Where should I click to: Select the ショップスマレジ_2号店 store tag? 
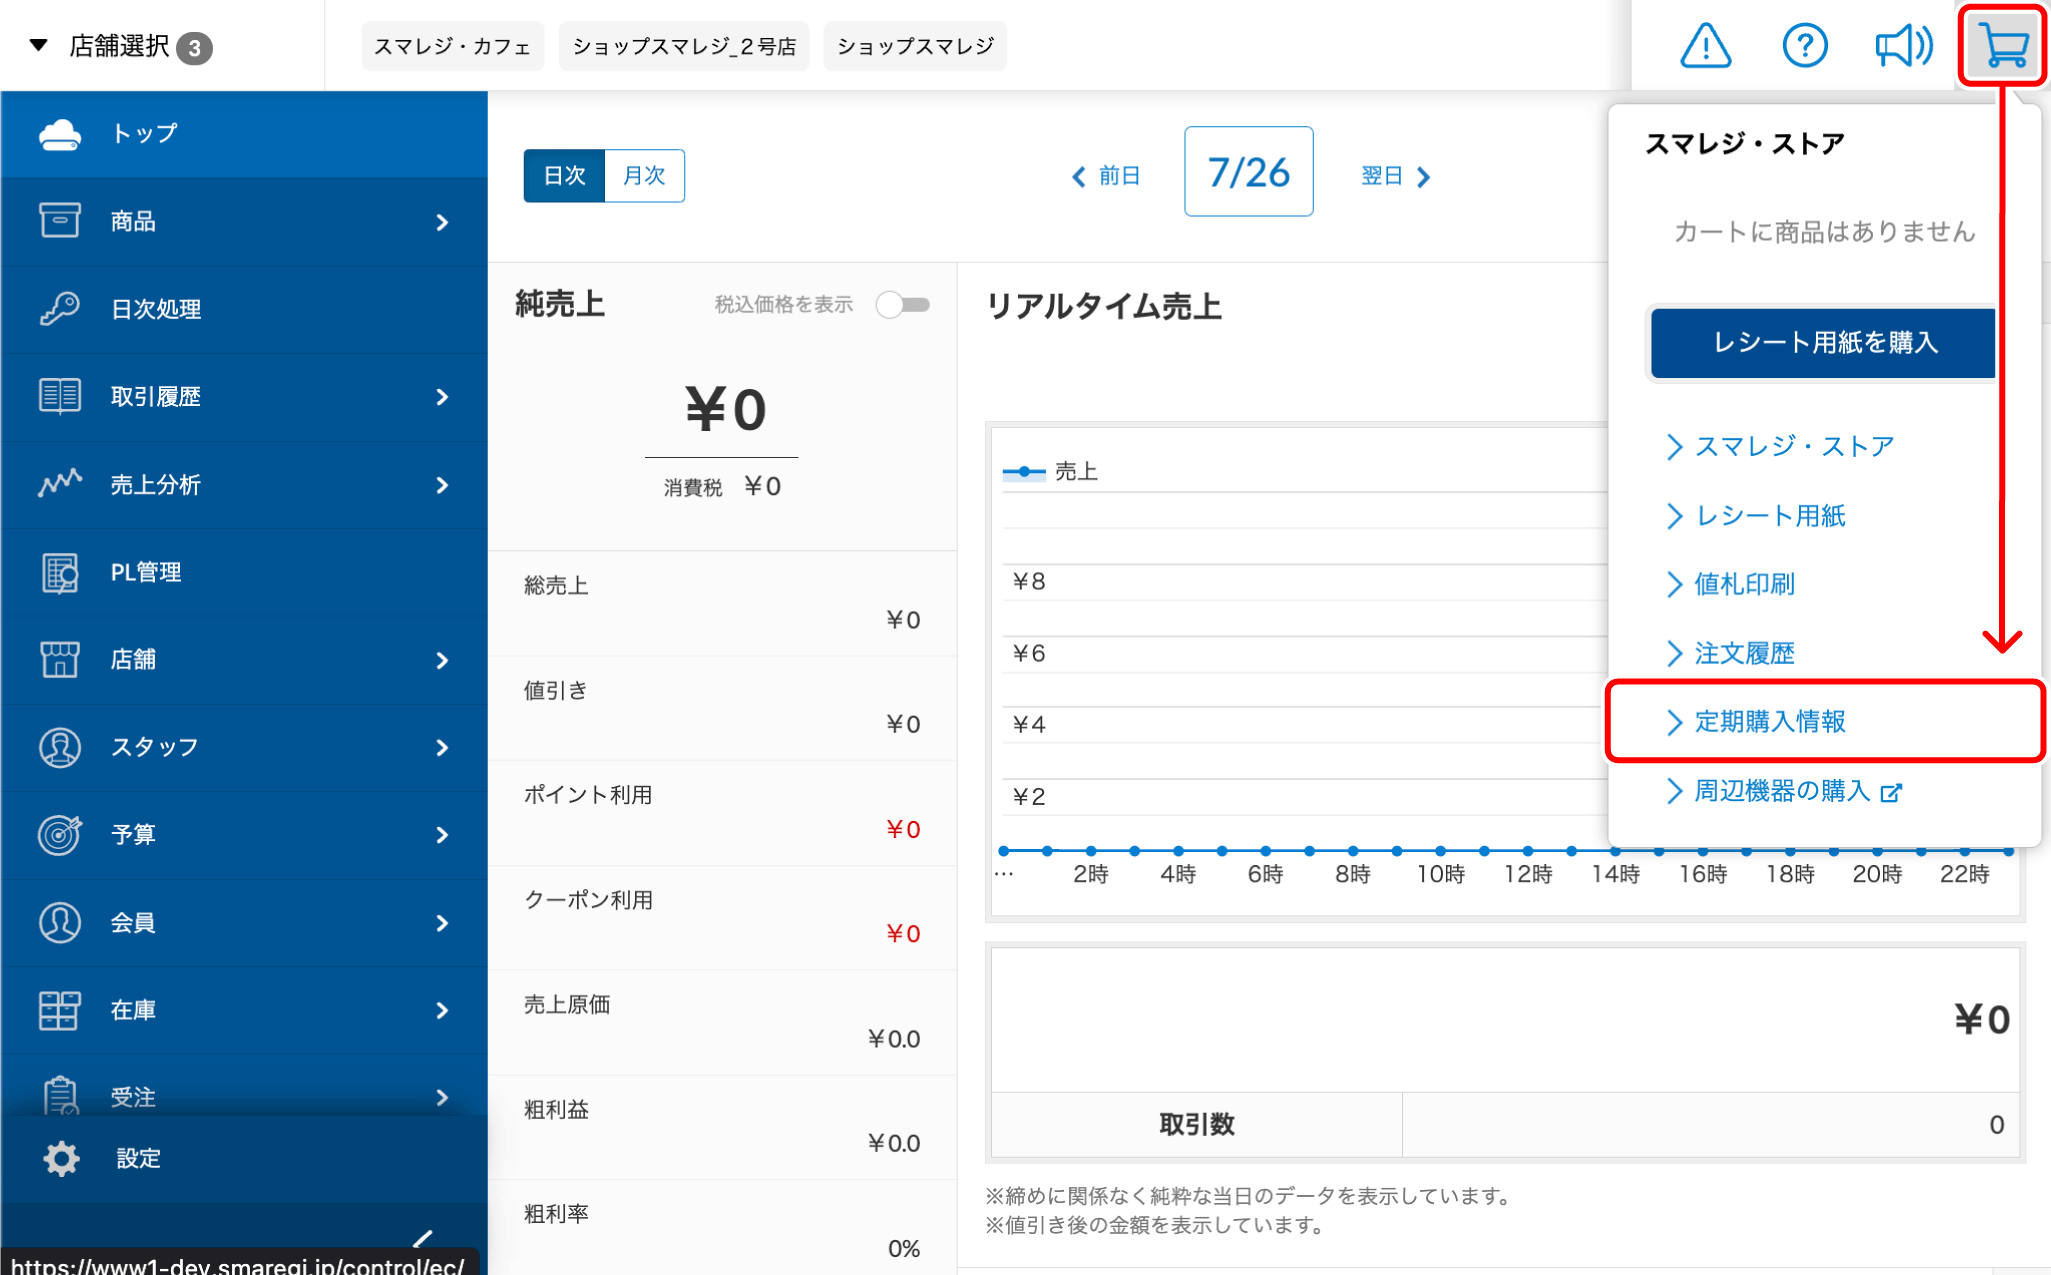[x=684, y=46]
